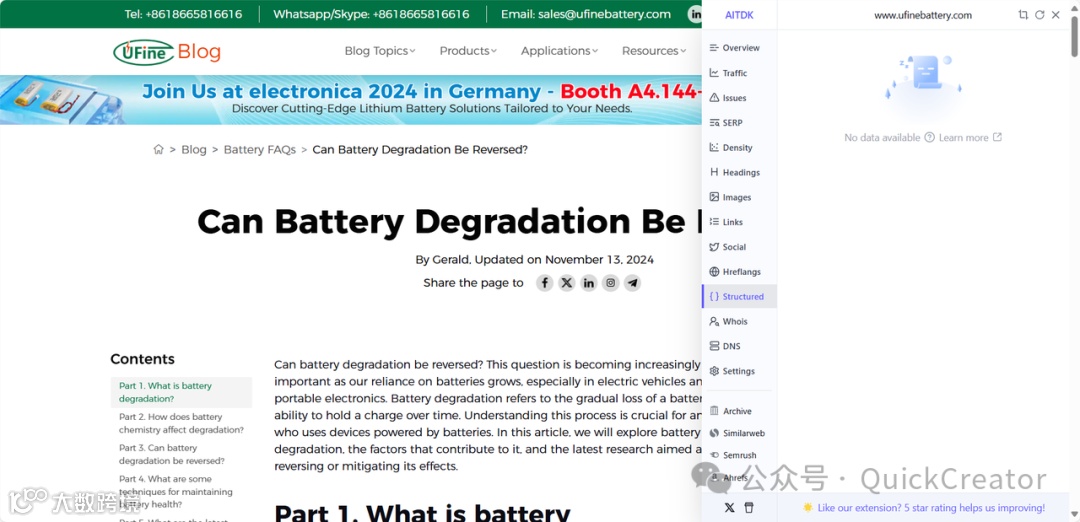Click the Semrush icon
Image resolution: width=1080 pixels, height=522 pixels.
click(714, 455)
